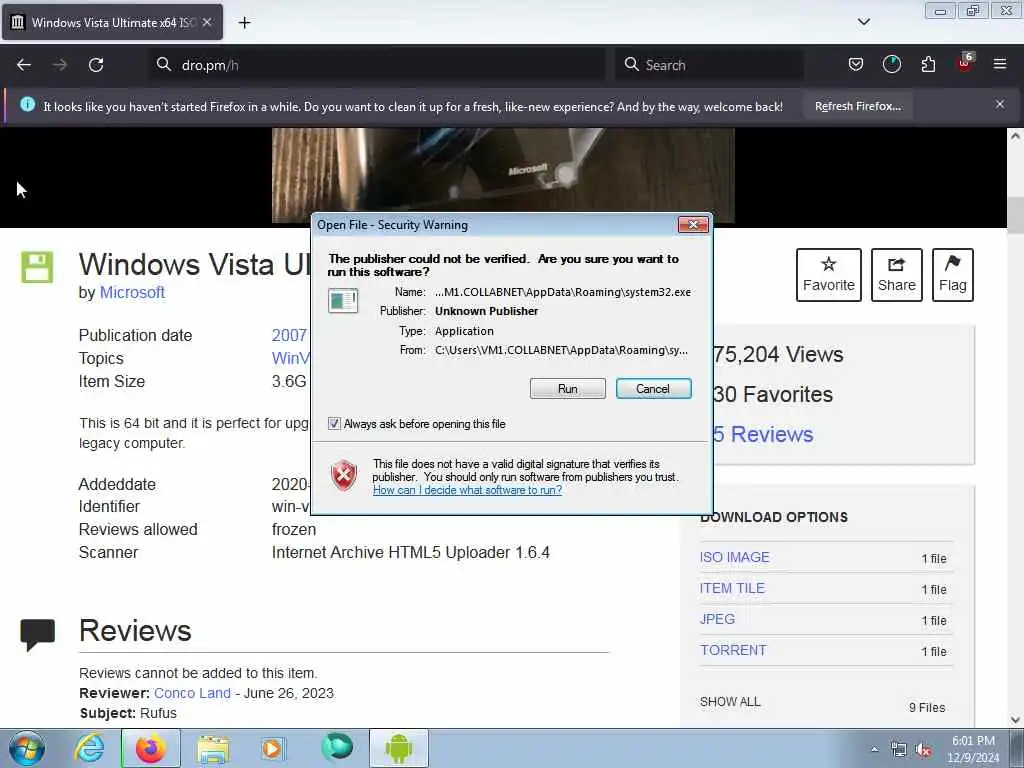Run the system32.exe file
Viewport: 1024px width, 768px height.
(568, 389)
